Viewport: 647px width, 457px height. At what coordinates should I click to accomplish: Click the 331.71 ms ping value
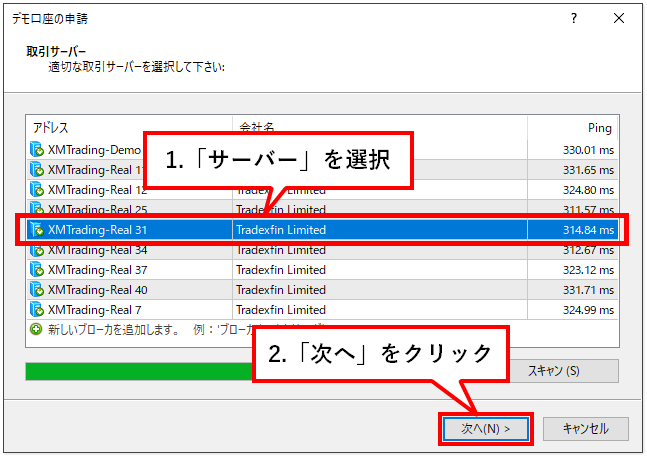click(588, 290)
